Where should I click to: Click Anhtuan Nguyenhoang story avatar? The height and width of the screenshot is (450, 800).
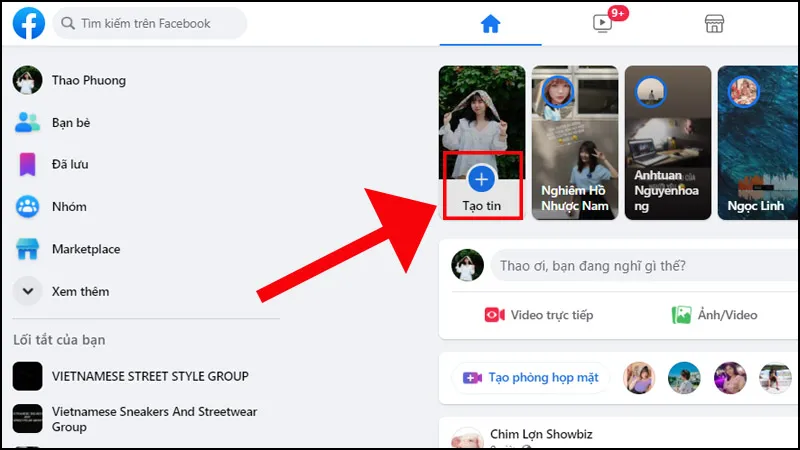tap(651, 92)
